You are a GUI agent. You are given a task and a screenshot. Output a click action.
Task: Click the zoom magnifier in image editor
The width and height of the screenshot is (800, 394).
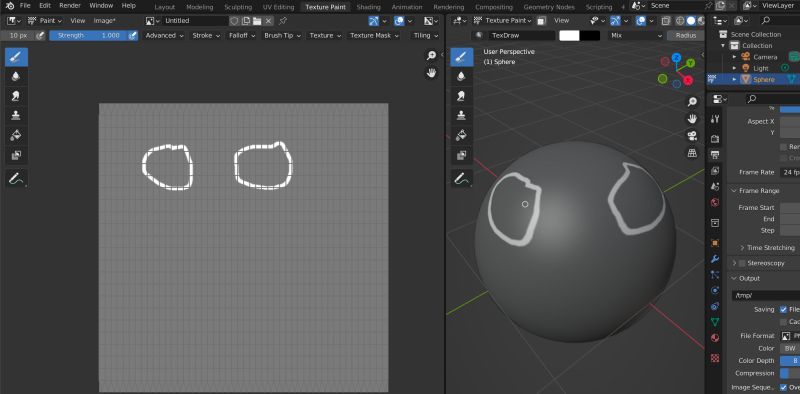point(432,56)
